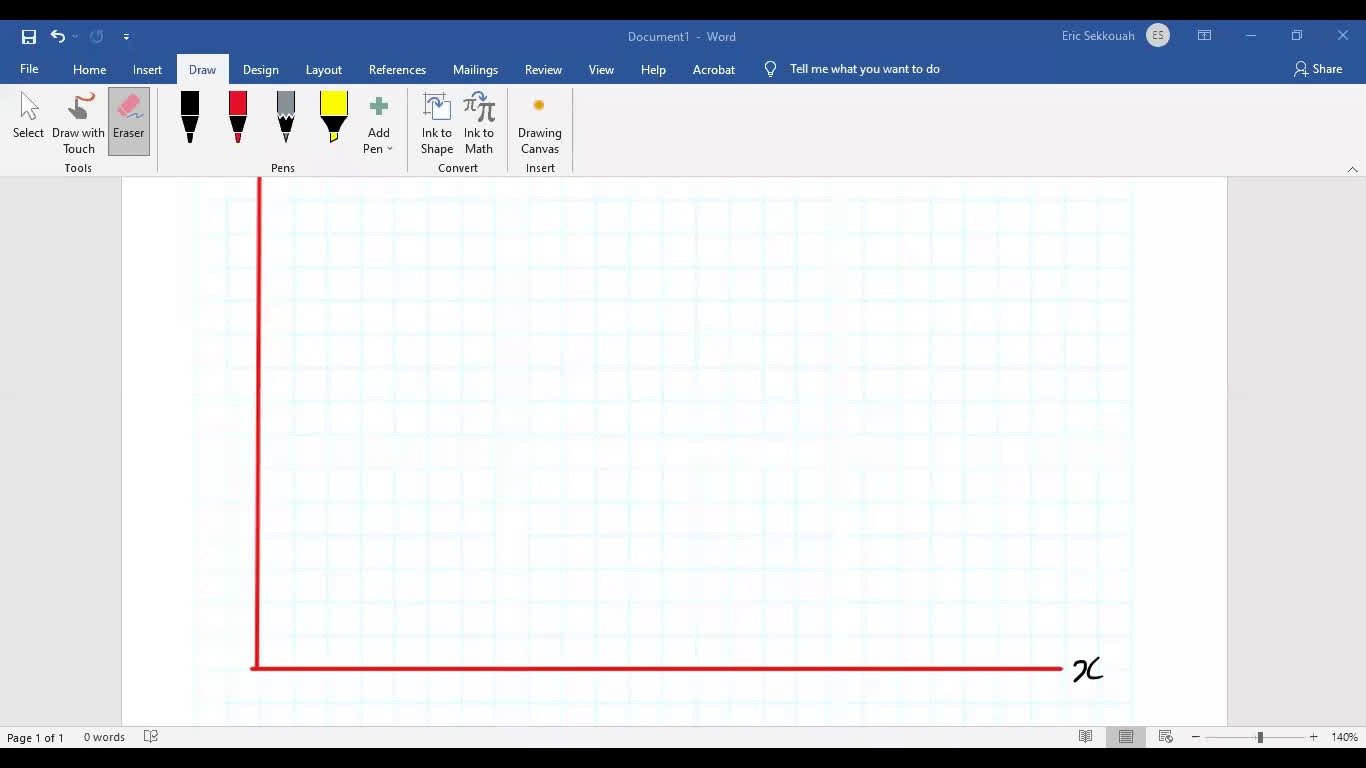
Task: Expand the Undo history dropdown arrow
Action: [x=75, y=36]
